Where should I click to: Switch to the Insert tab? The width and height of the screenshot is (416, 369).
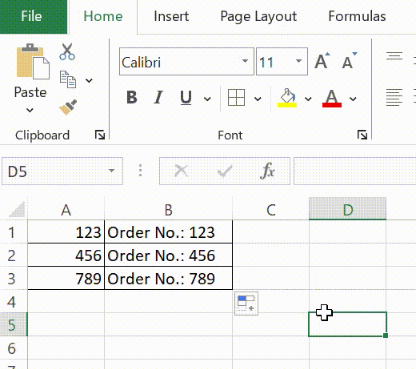pyautogui.click(x=171, y=16)
